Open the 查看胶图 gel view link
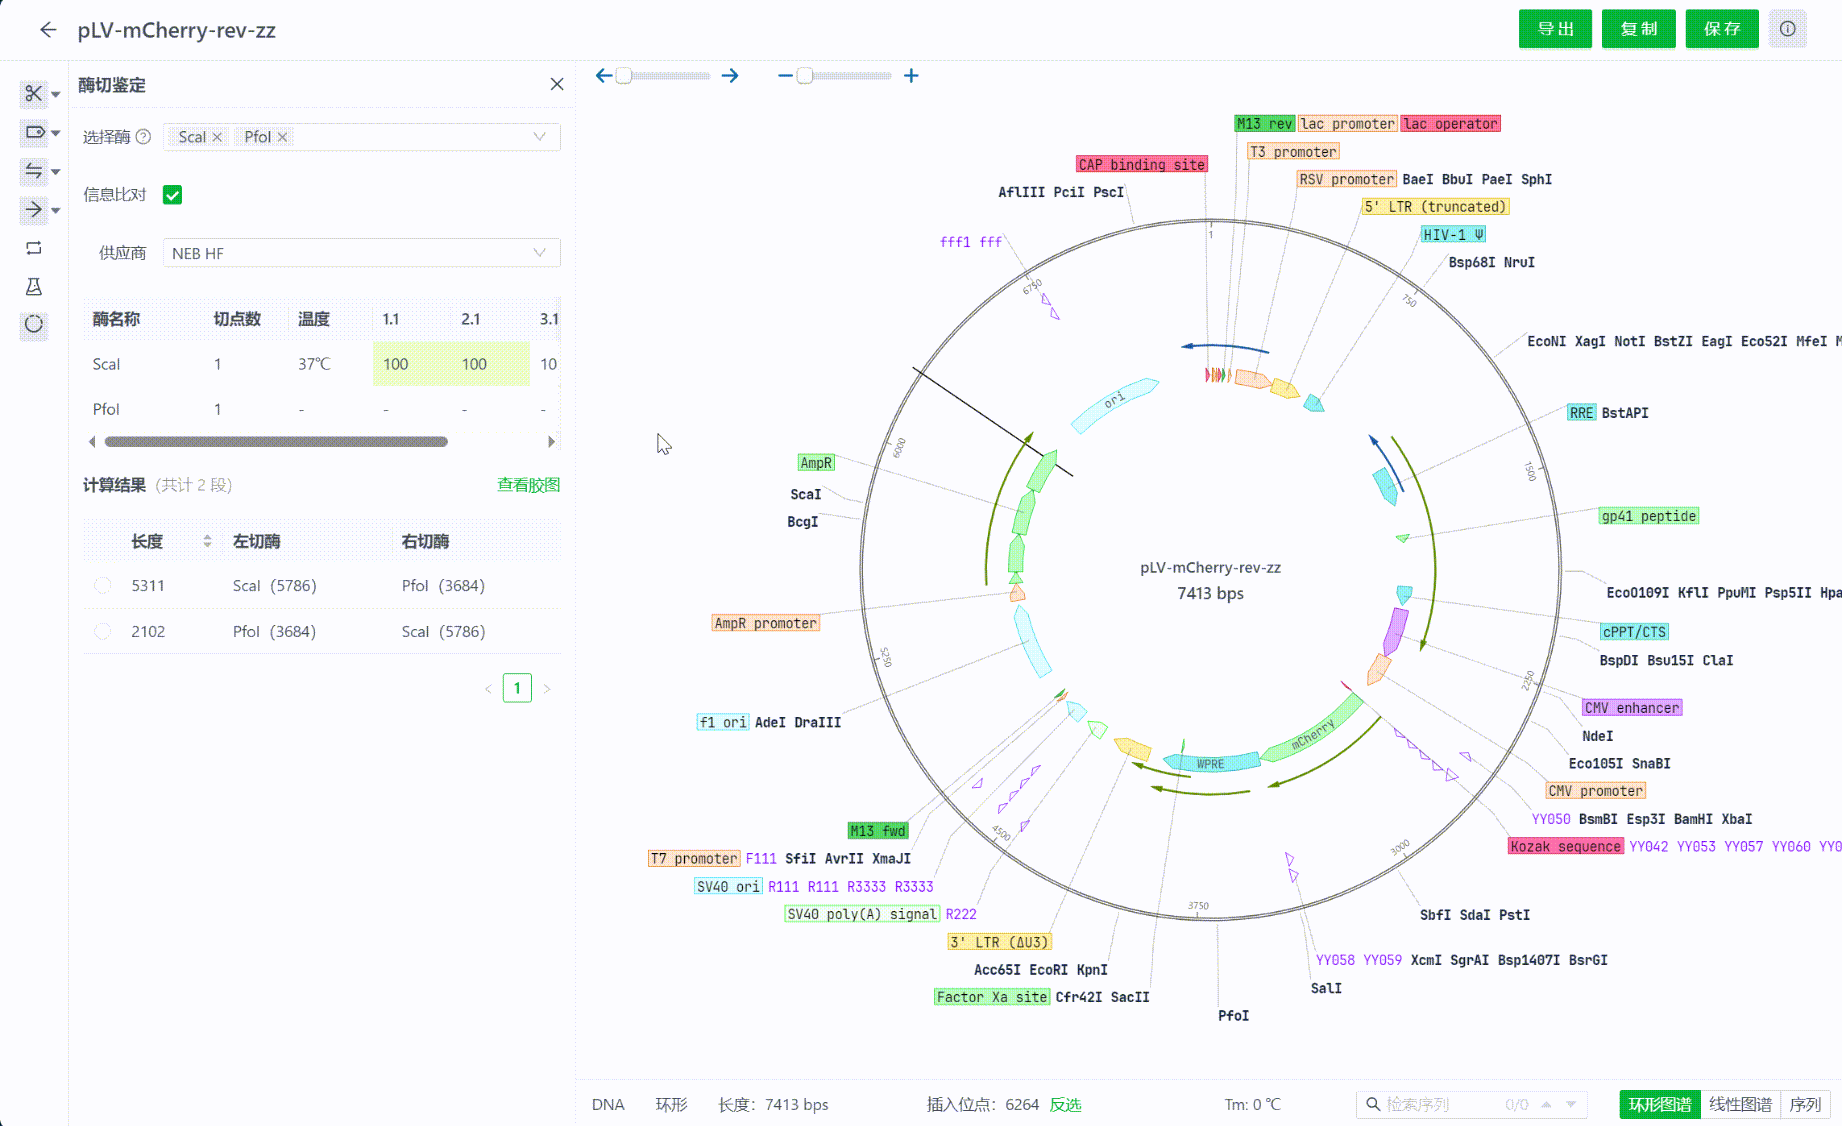The width and height of the screenshot is (1842, 1126). 528,485
